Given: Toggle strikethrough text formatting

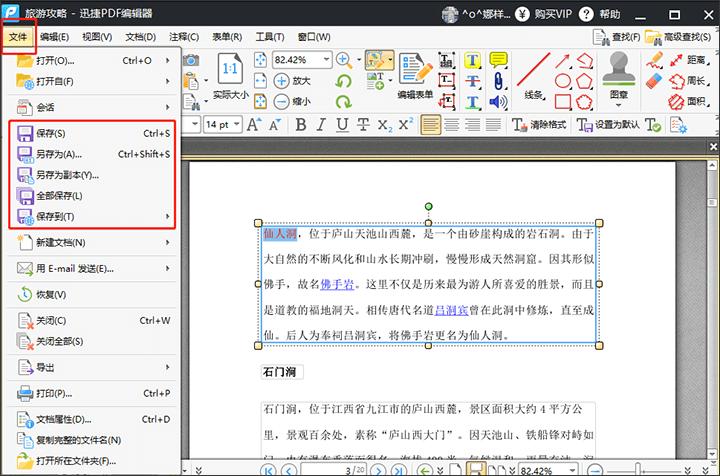Looking at the screenshot, I should [362, 124].
